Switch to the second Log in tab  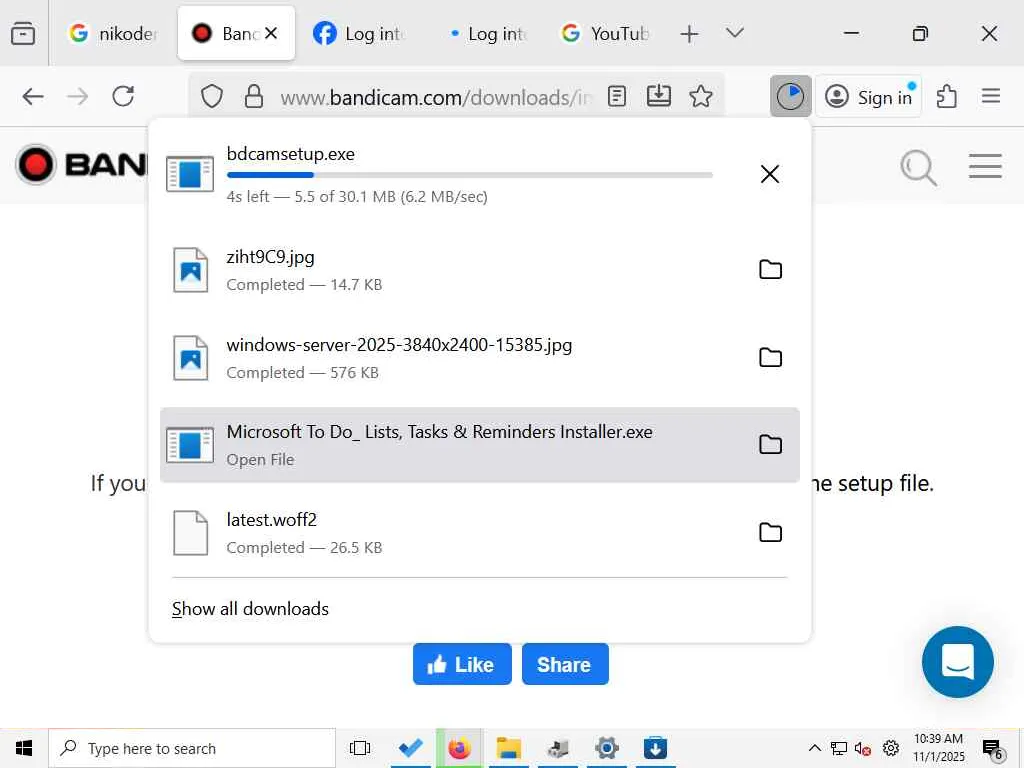coord(487,33)
